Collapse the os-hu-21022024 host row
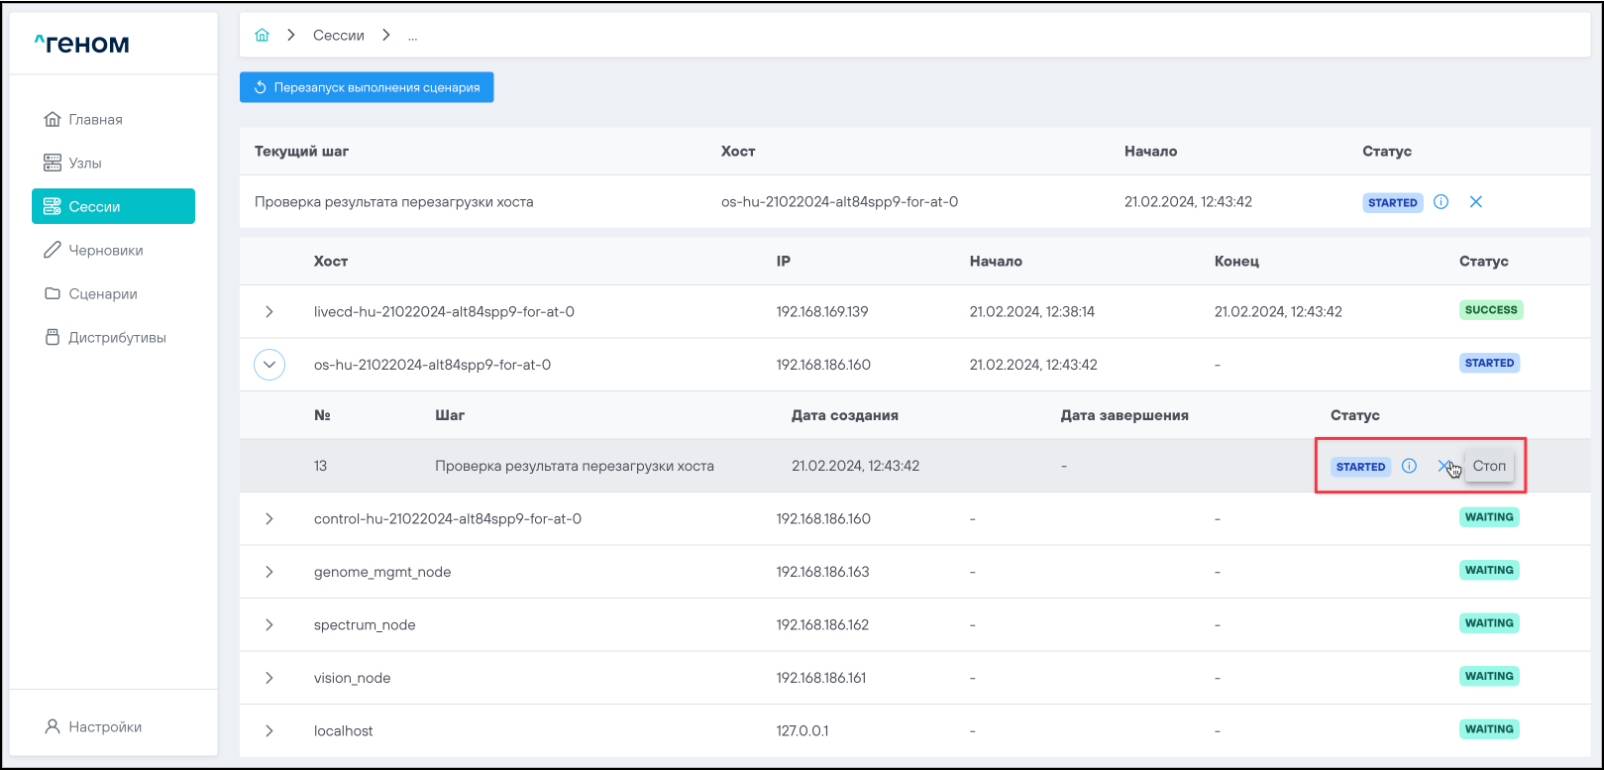Image resolution: width=1604 pixels, height=770 pixels. tap(269, 365)
